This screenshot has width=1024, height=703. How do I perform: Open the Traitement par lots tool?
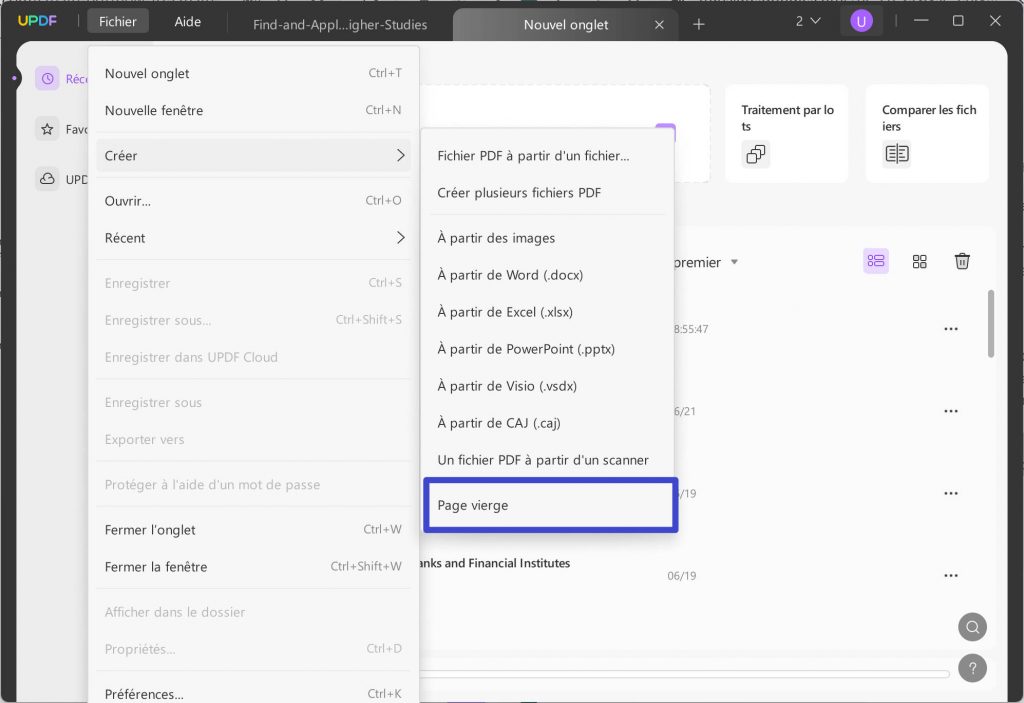[x=786, y=132]
